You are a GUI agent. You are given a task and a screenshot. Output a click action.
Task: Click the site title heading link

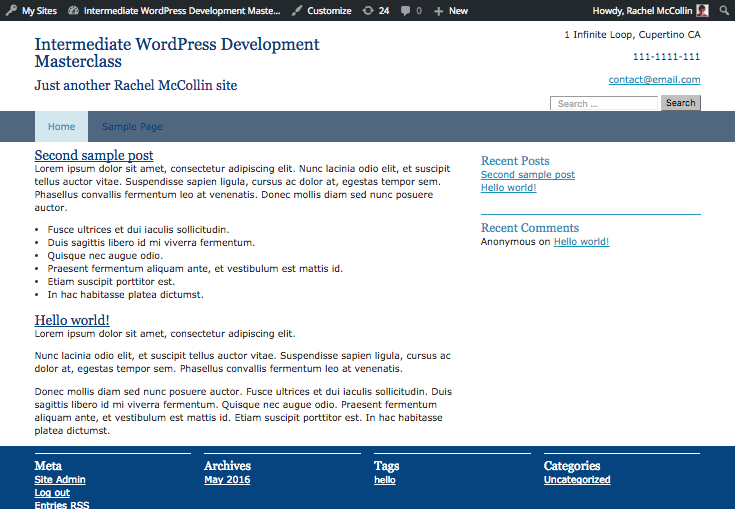177,52
